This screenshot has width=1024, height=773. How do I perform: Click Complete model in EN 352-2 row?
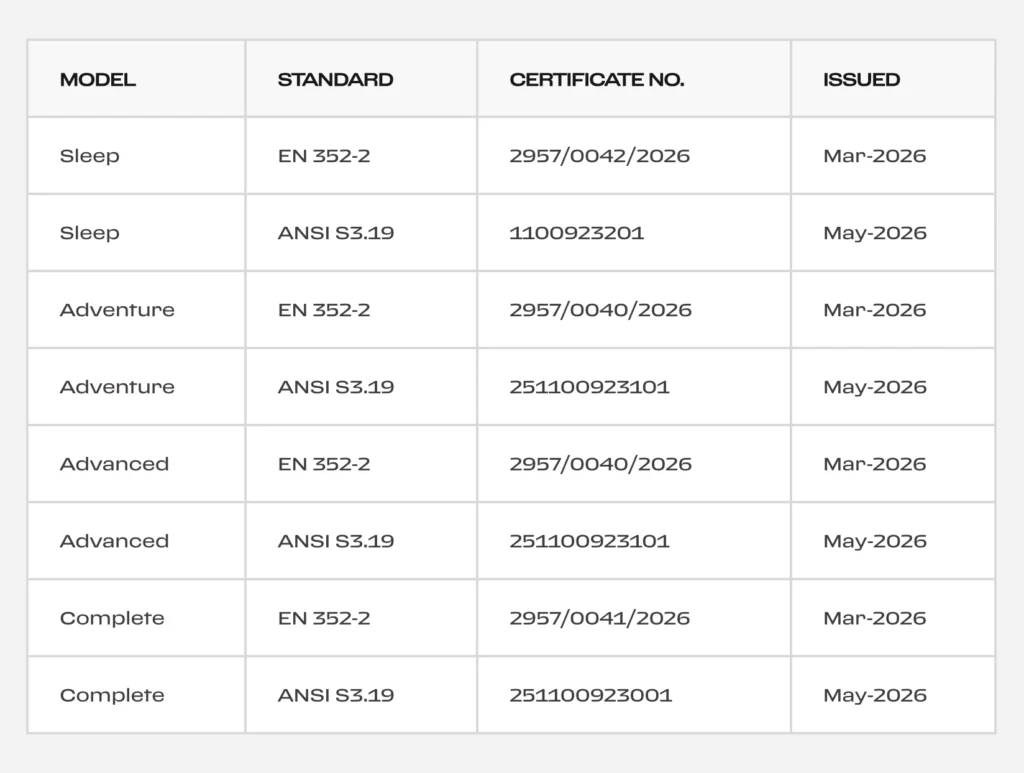tap(112, 619)
